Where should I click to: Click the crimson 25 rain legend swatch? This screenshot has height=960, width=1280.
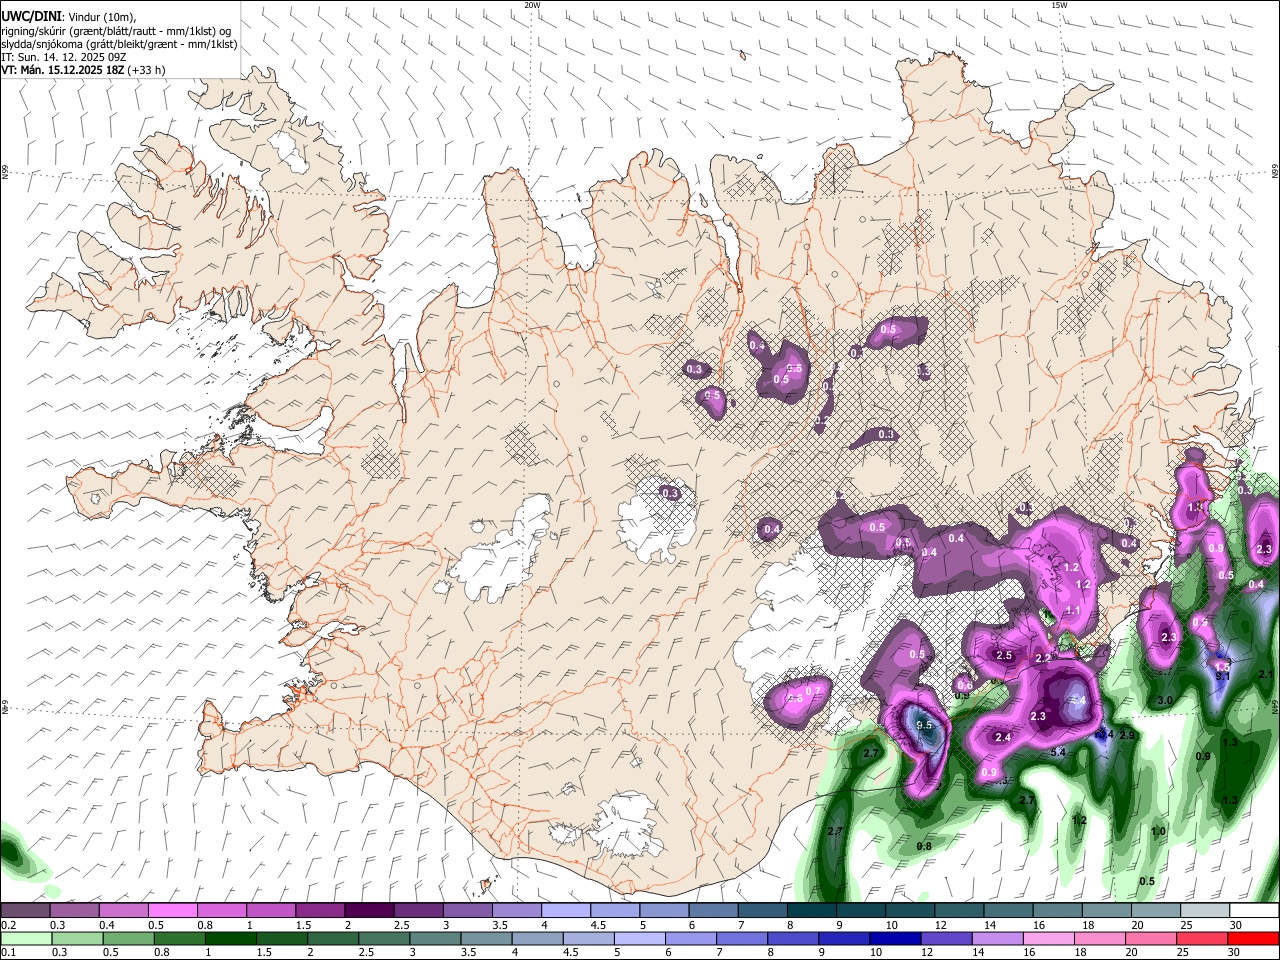[1202, 938]
